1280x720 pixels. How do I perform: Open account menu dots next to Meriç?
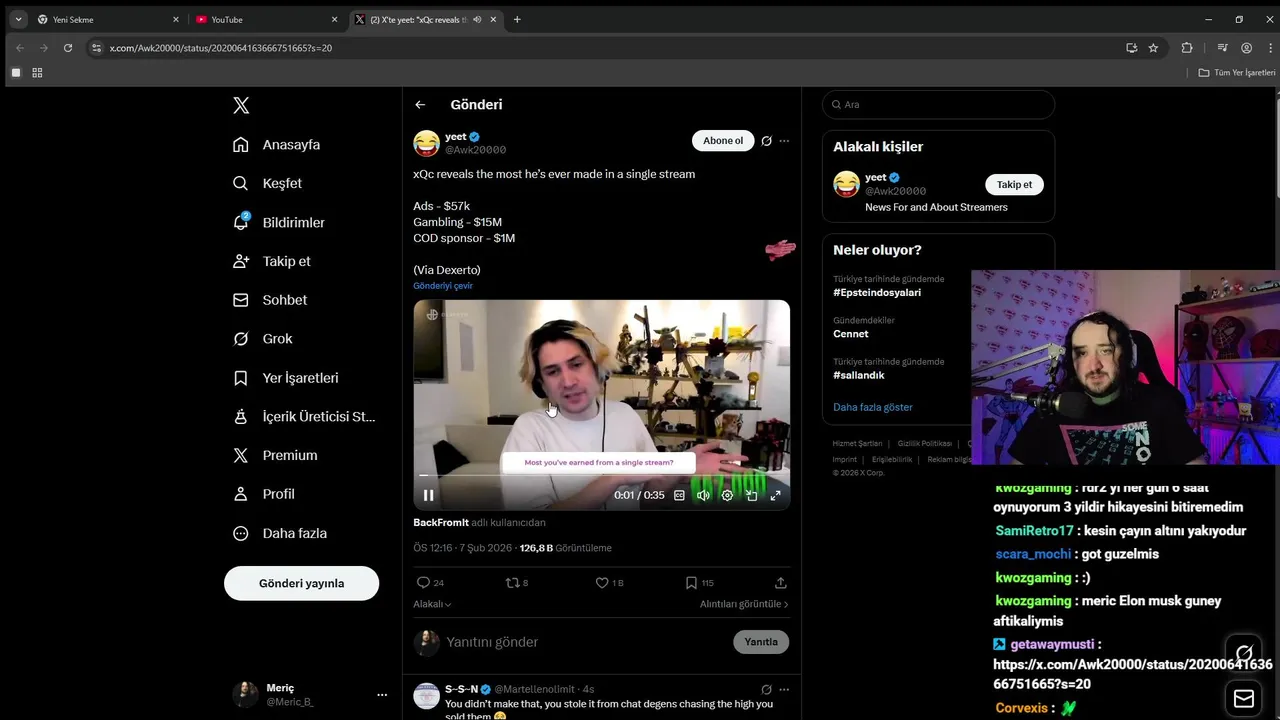point(382,694)
